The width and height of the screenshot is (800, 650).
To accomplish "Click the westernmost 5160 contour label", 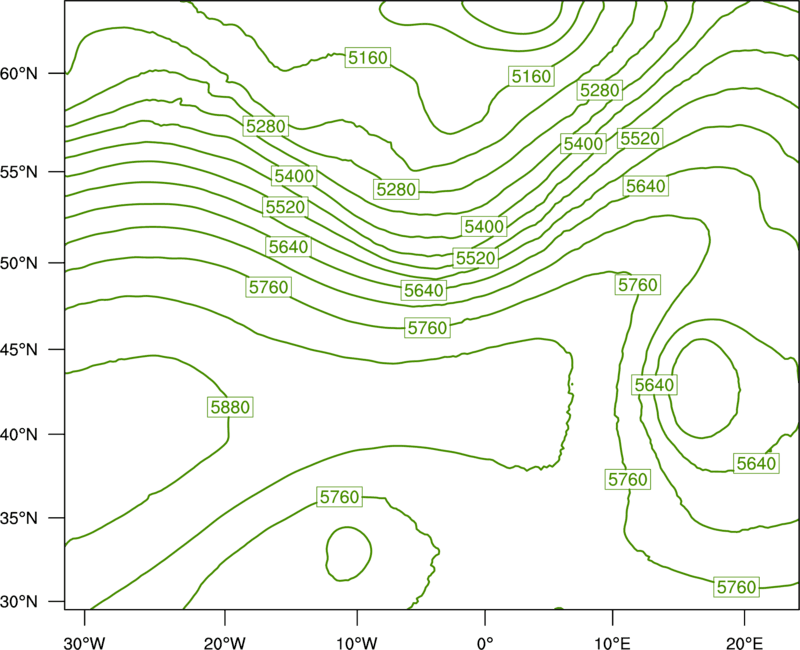I will pyautogui.click(x=367, y=58).
